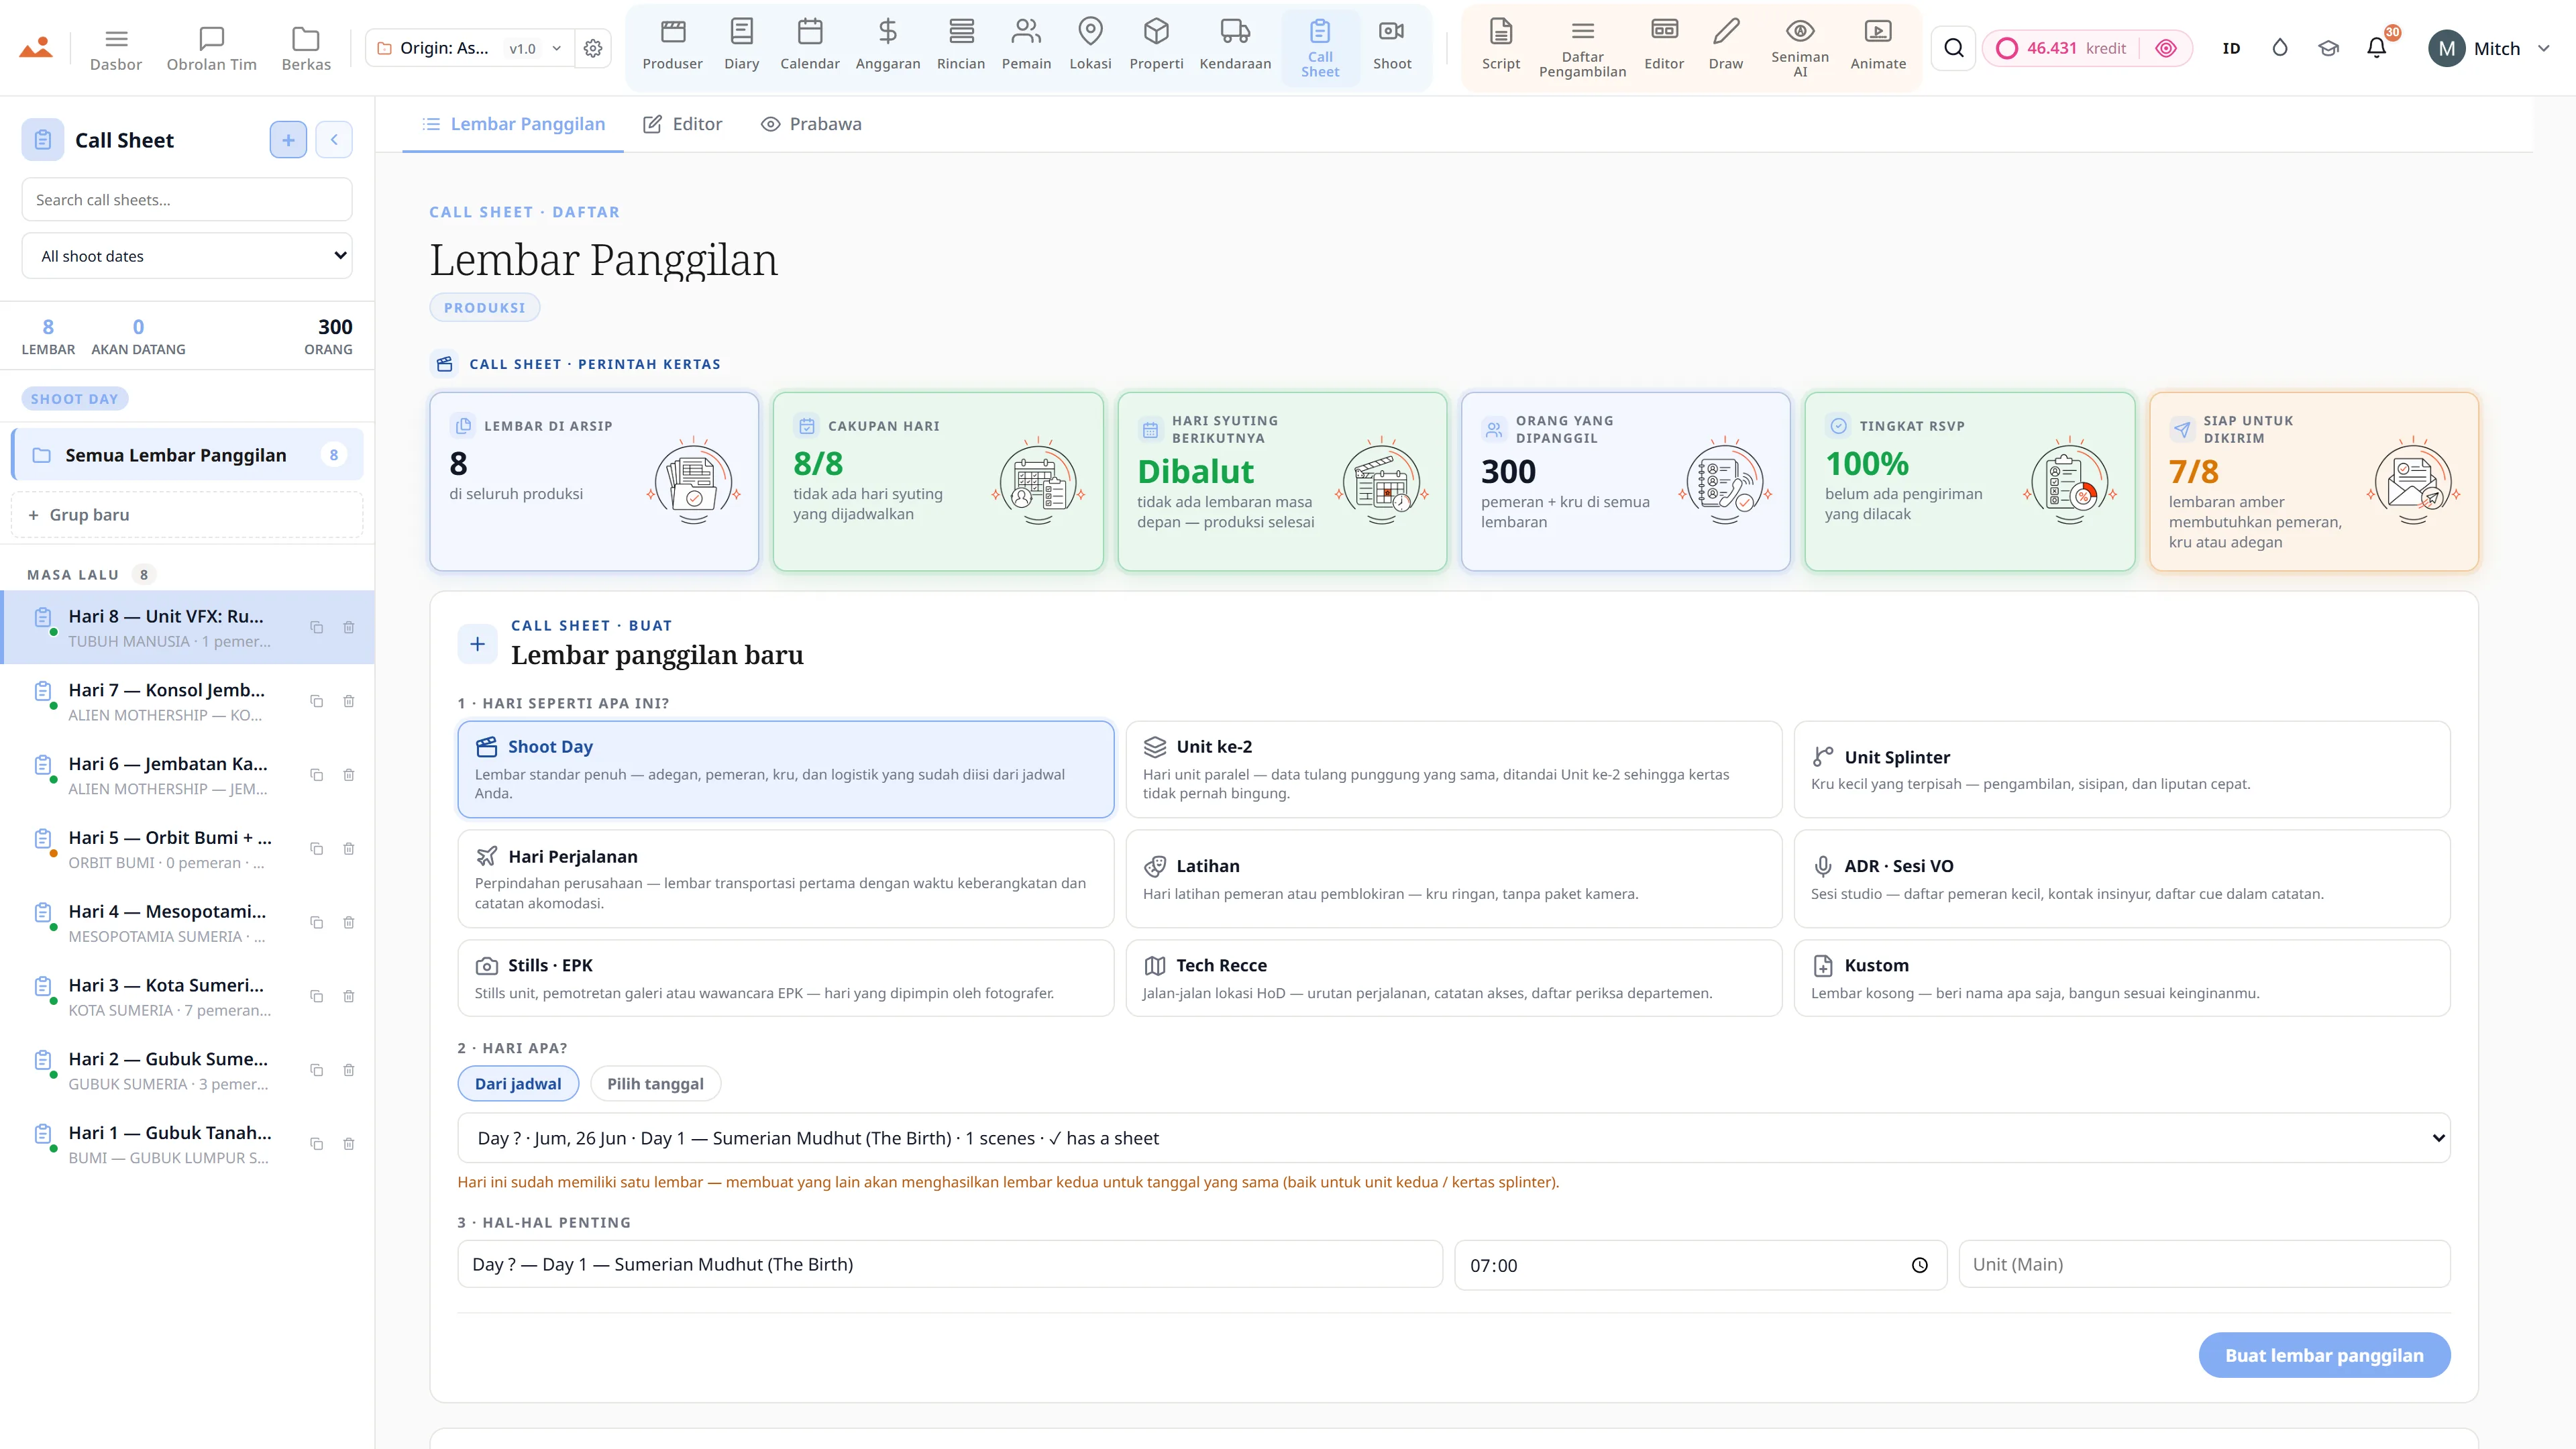Viewport: 2576px width, 1449px height.
Task: Collapse the Call Sheet sidebar
Action: (x=334, y=140)
